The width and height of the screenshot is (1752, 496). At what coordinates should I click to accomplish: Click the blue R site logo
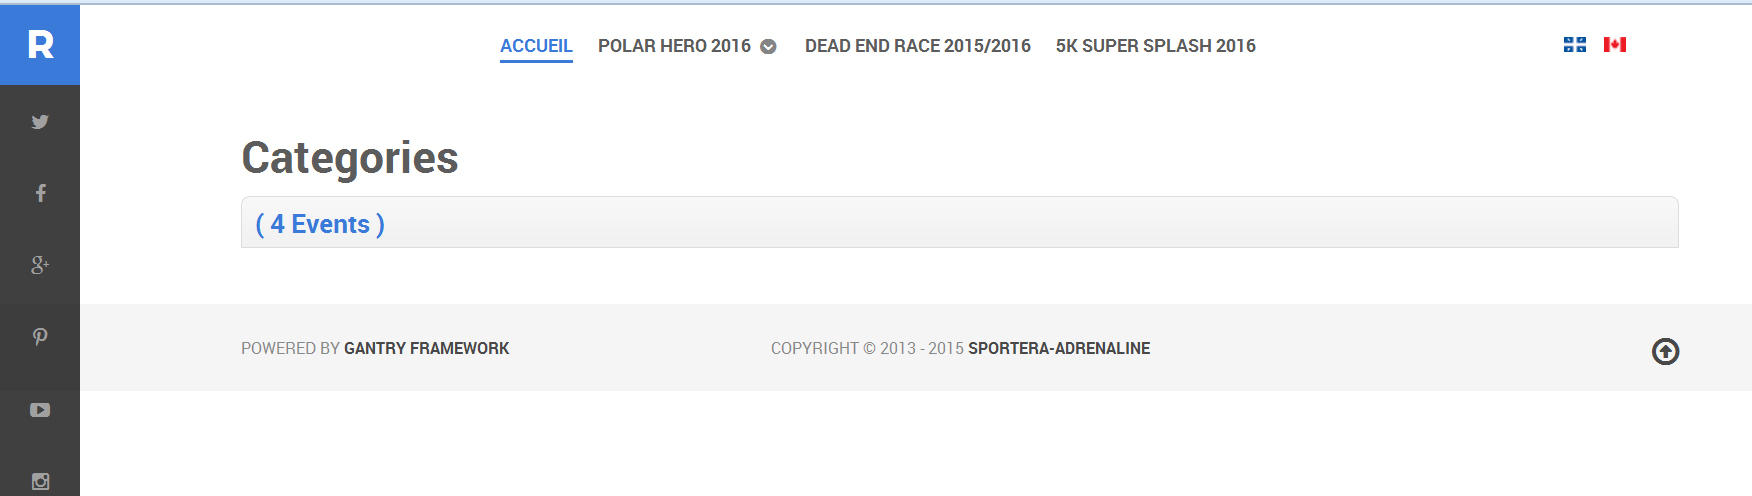click(x=40, y=44)
